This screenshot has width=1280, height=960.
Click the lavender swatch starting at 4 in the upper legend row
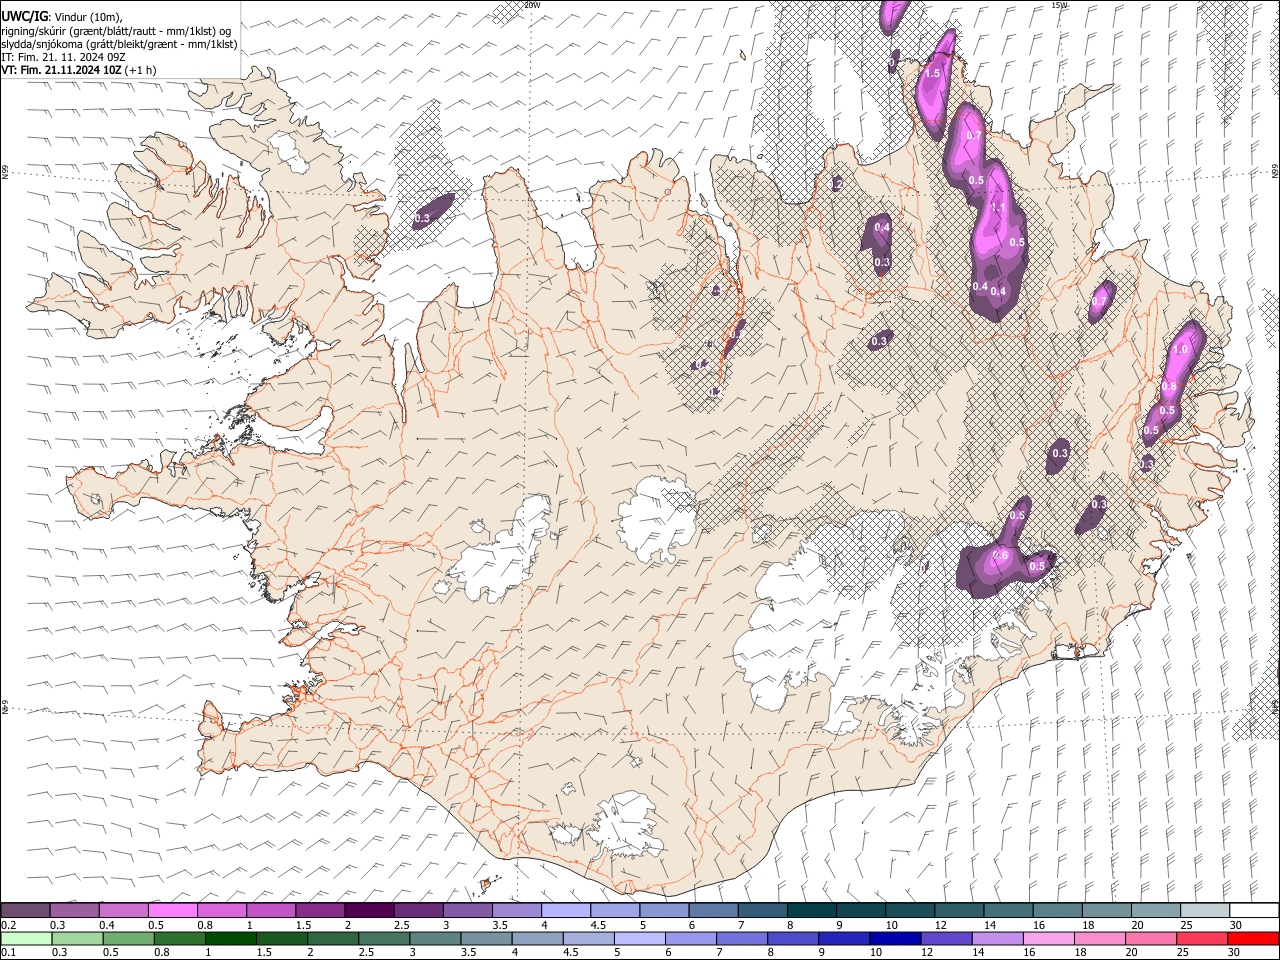tap(564, 910)
